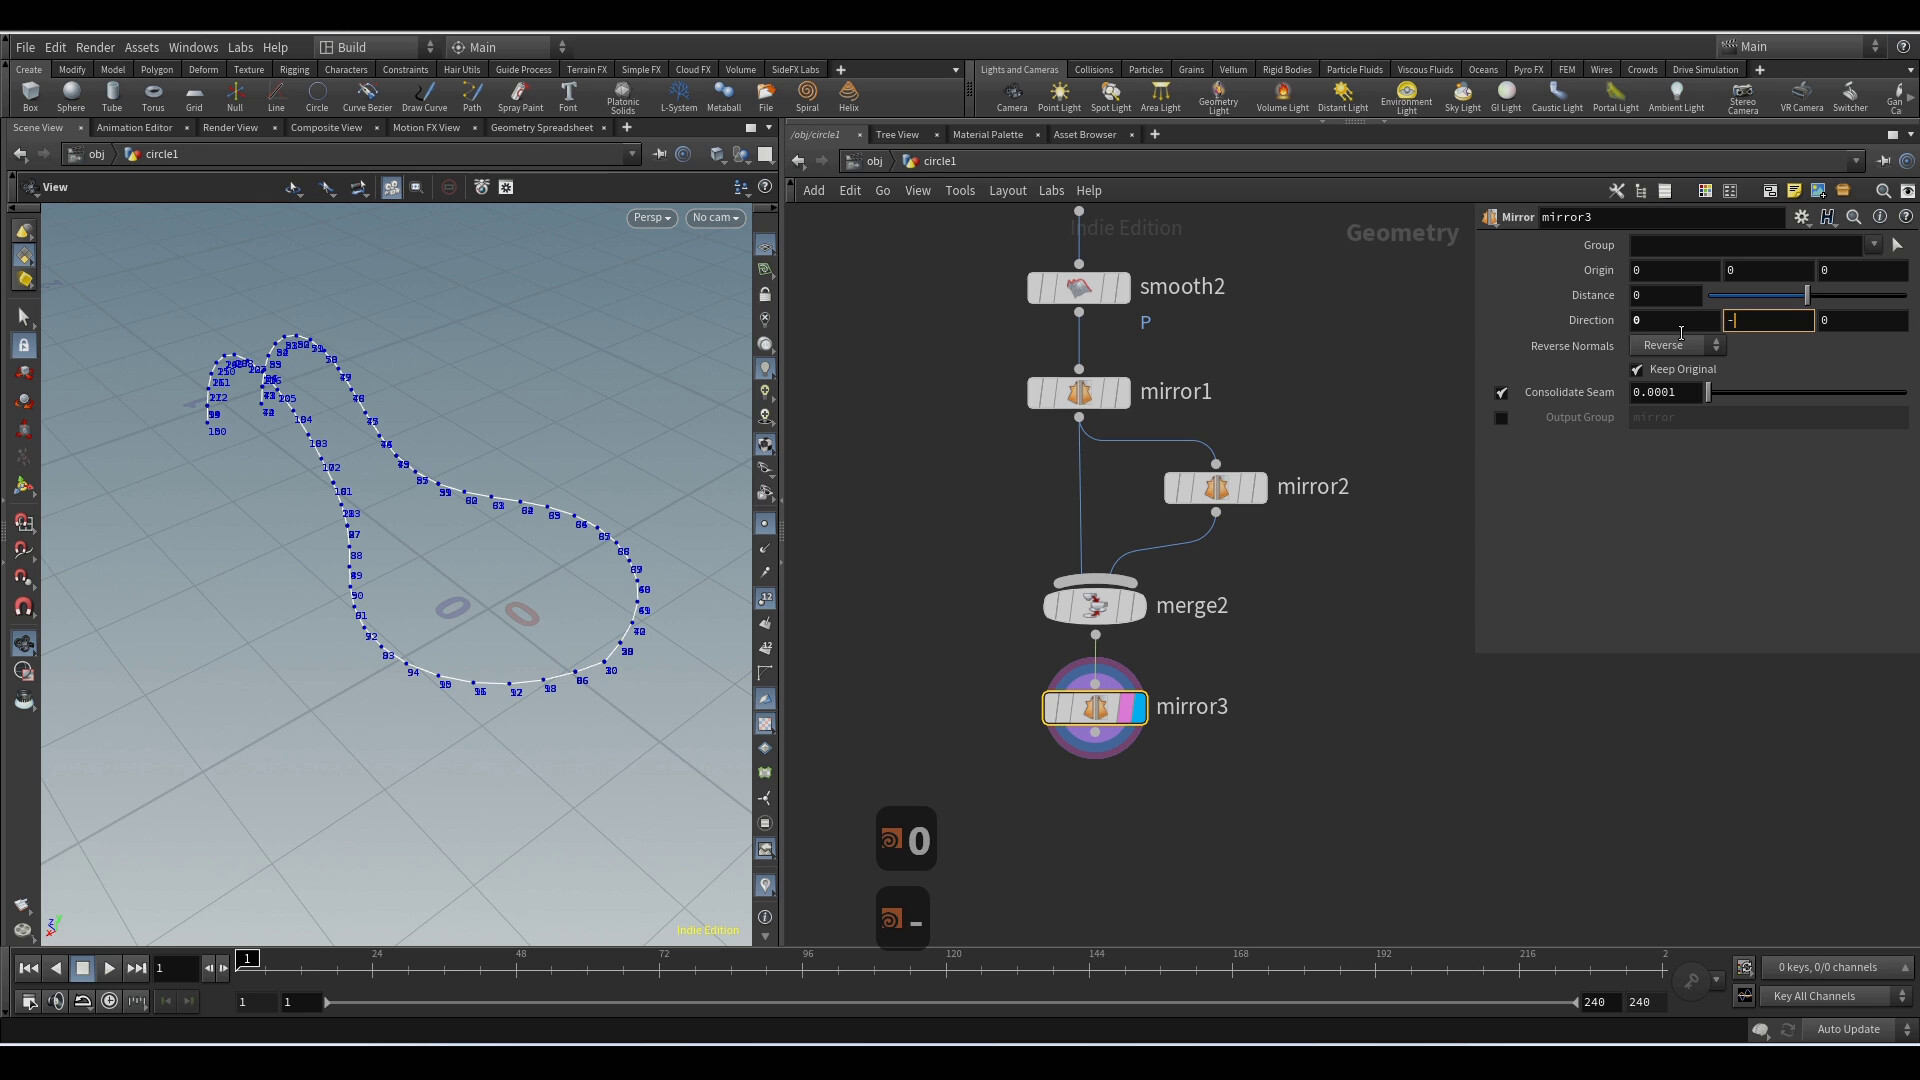Add a Point Light from the shelf

1059,97
